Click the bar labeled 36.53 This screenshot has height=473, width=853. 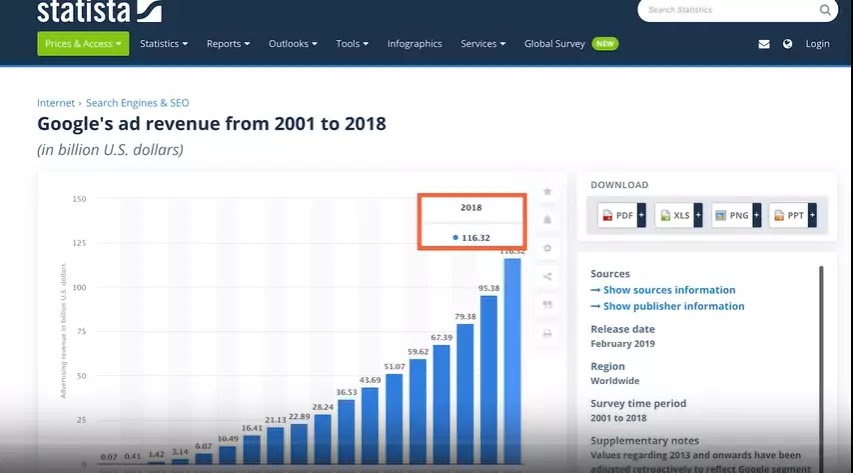(346, 432)
